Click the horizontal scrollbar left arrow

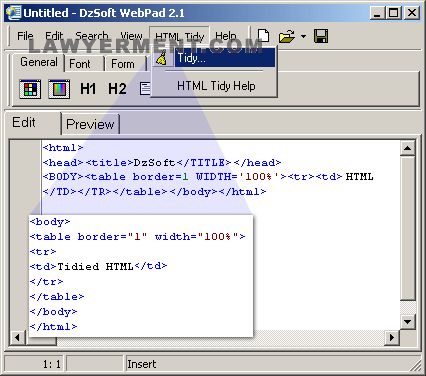click(17, 338)
